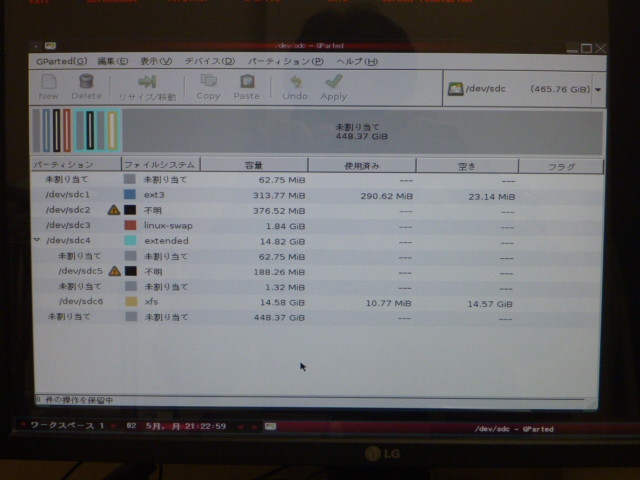Click the 290.62 MiB used value
The height and width of the screenshot is (480, 640).
387,196
